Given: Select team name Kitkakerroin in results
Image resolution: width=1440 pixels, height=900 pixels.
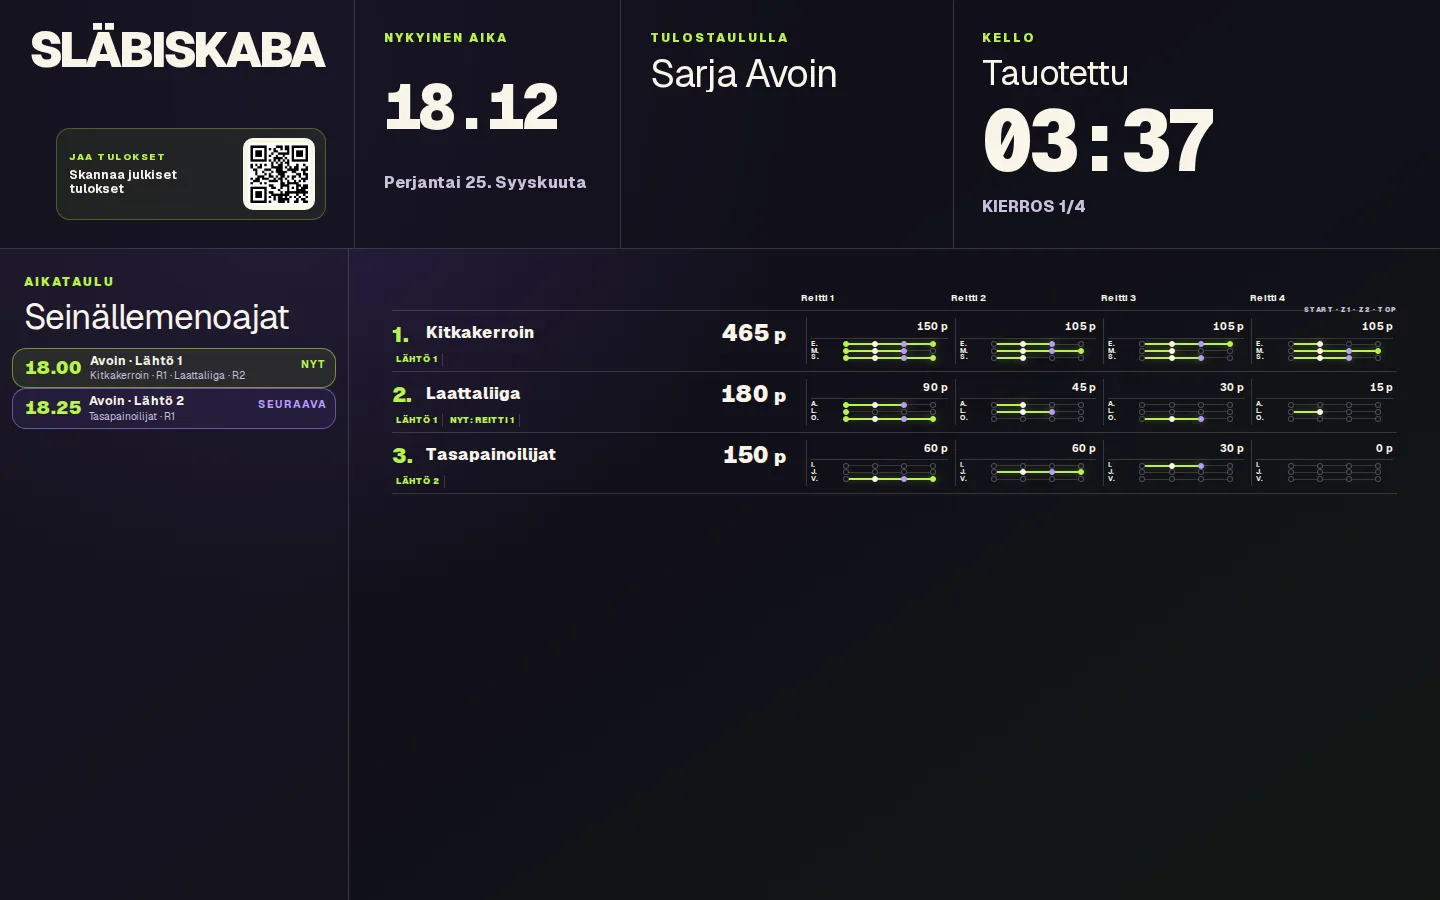Looking at the screenshot, I should 480,332.
